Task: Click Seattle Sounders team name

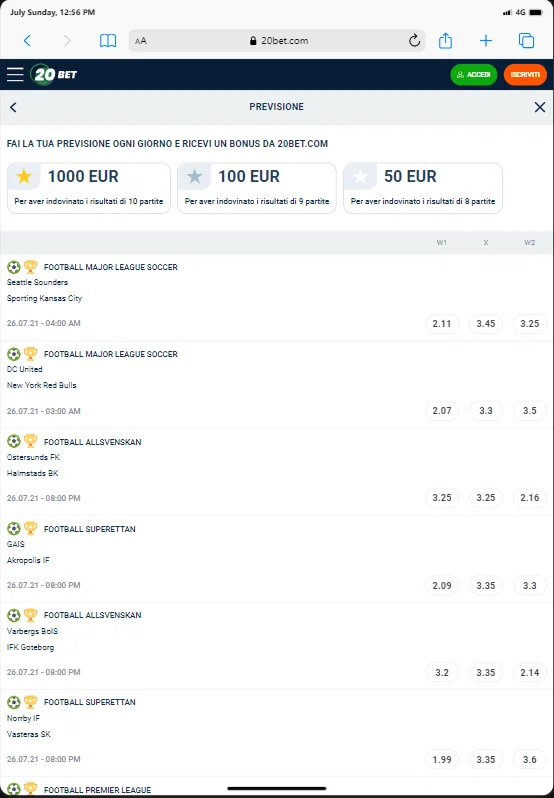Action: pyautogui.click(x=37, y=282)
